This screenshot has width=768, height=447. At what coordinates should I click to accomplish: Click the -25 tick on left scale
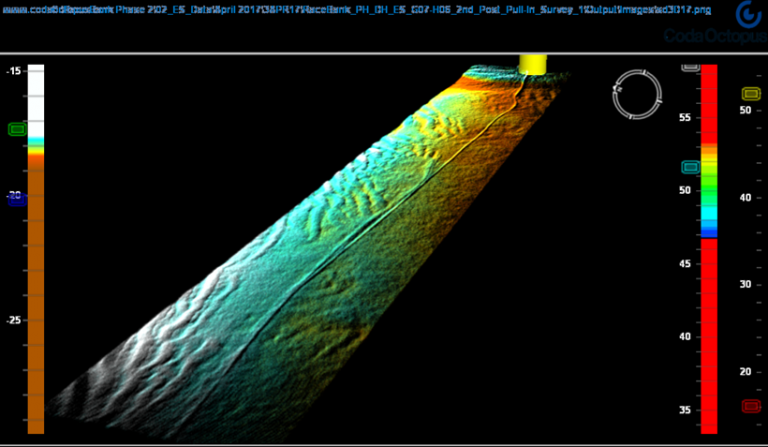coord(14,320)
